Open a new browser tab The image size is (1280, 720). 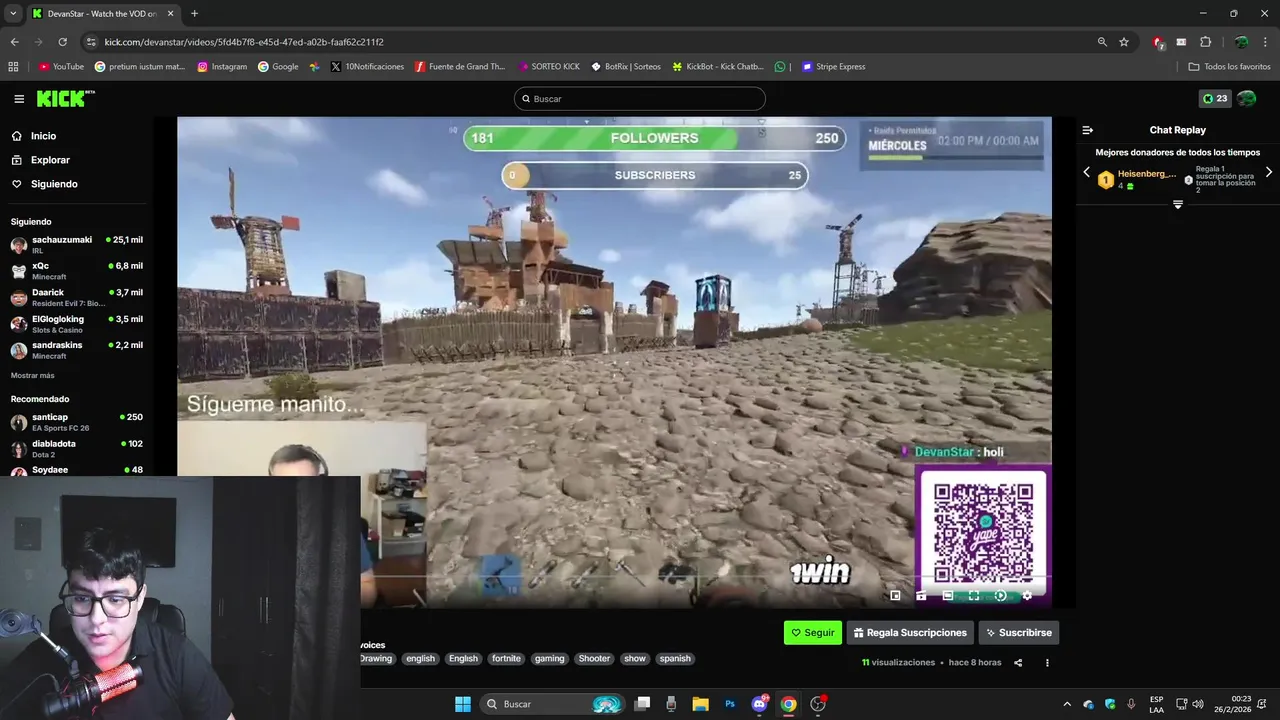[x=194, y=14]
